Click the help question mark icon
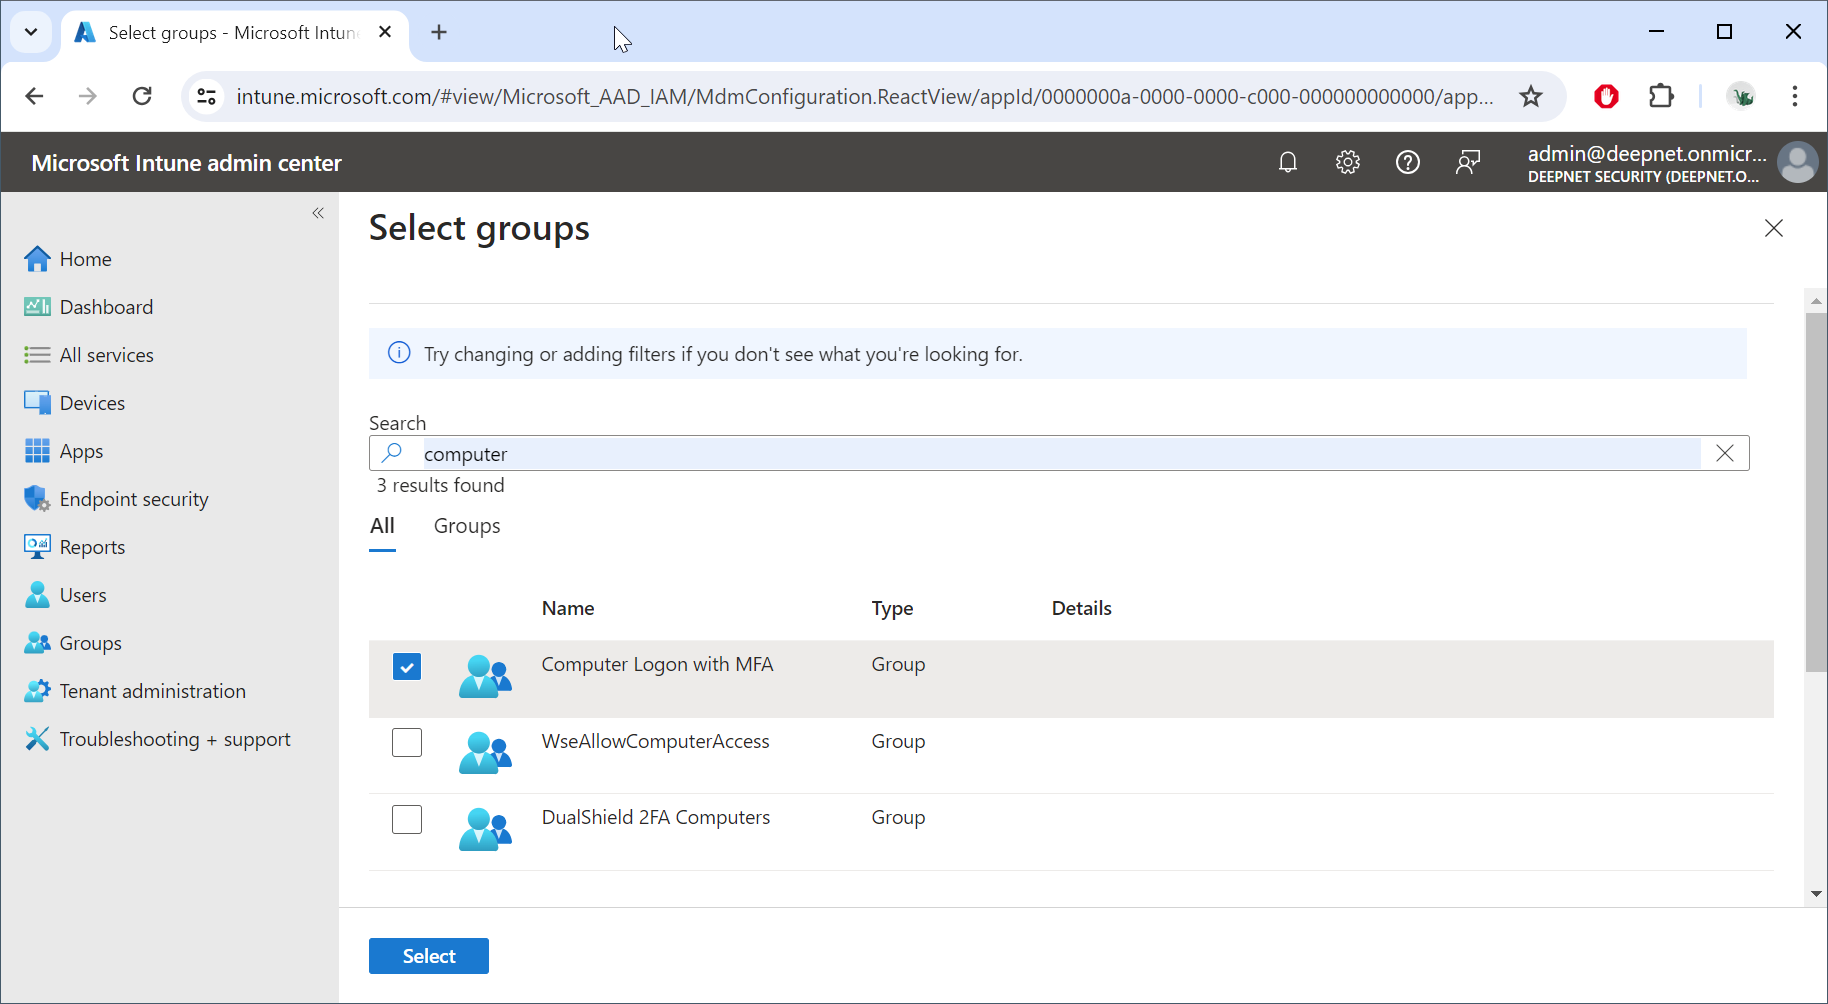Screen dimensions: 1828x1004 1408,162
